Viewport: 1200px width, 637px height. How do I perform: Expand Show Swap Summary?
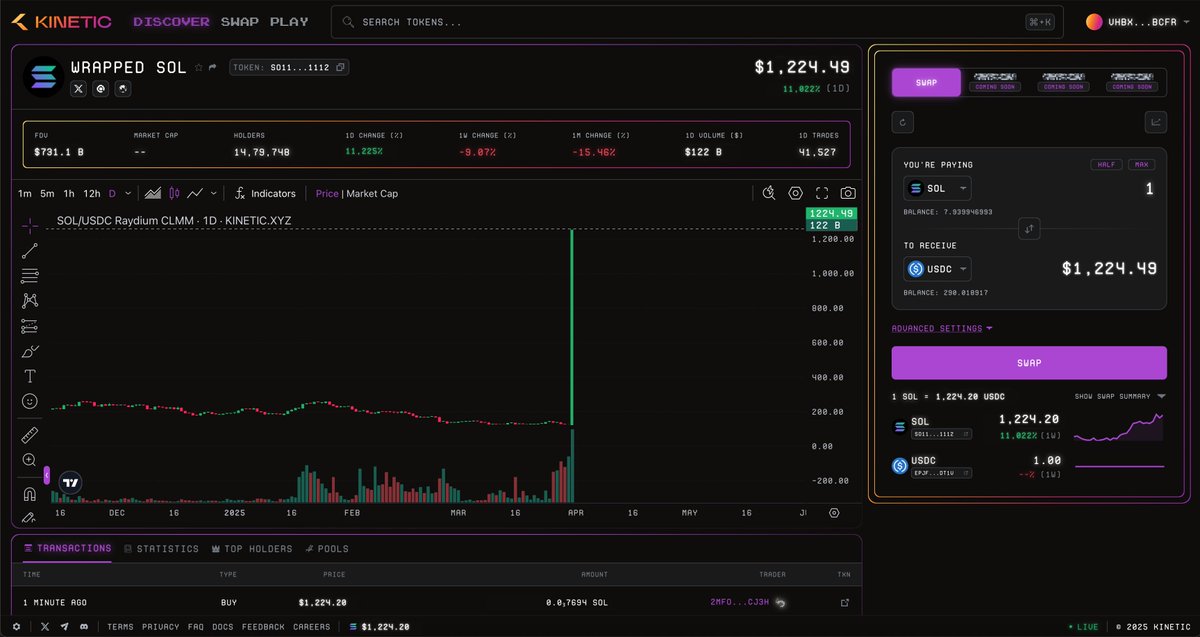coord(1120,396)
